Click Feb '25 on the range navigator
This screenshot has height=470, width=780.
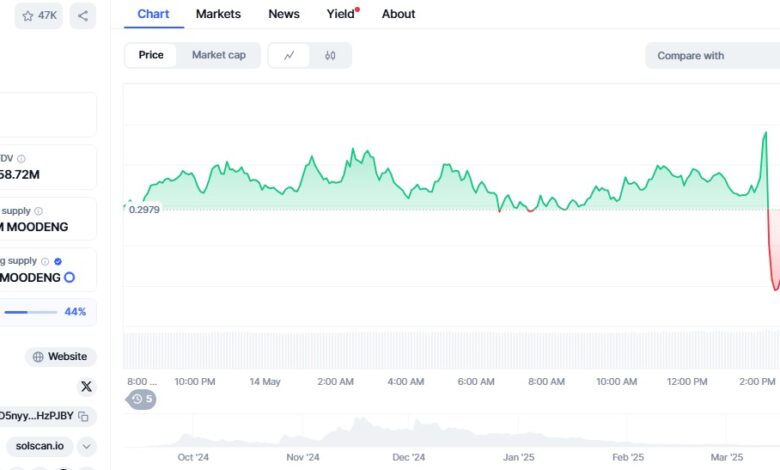[628, 457]
